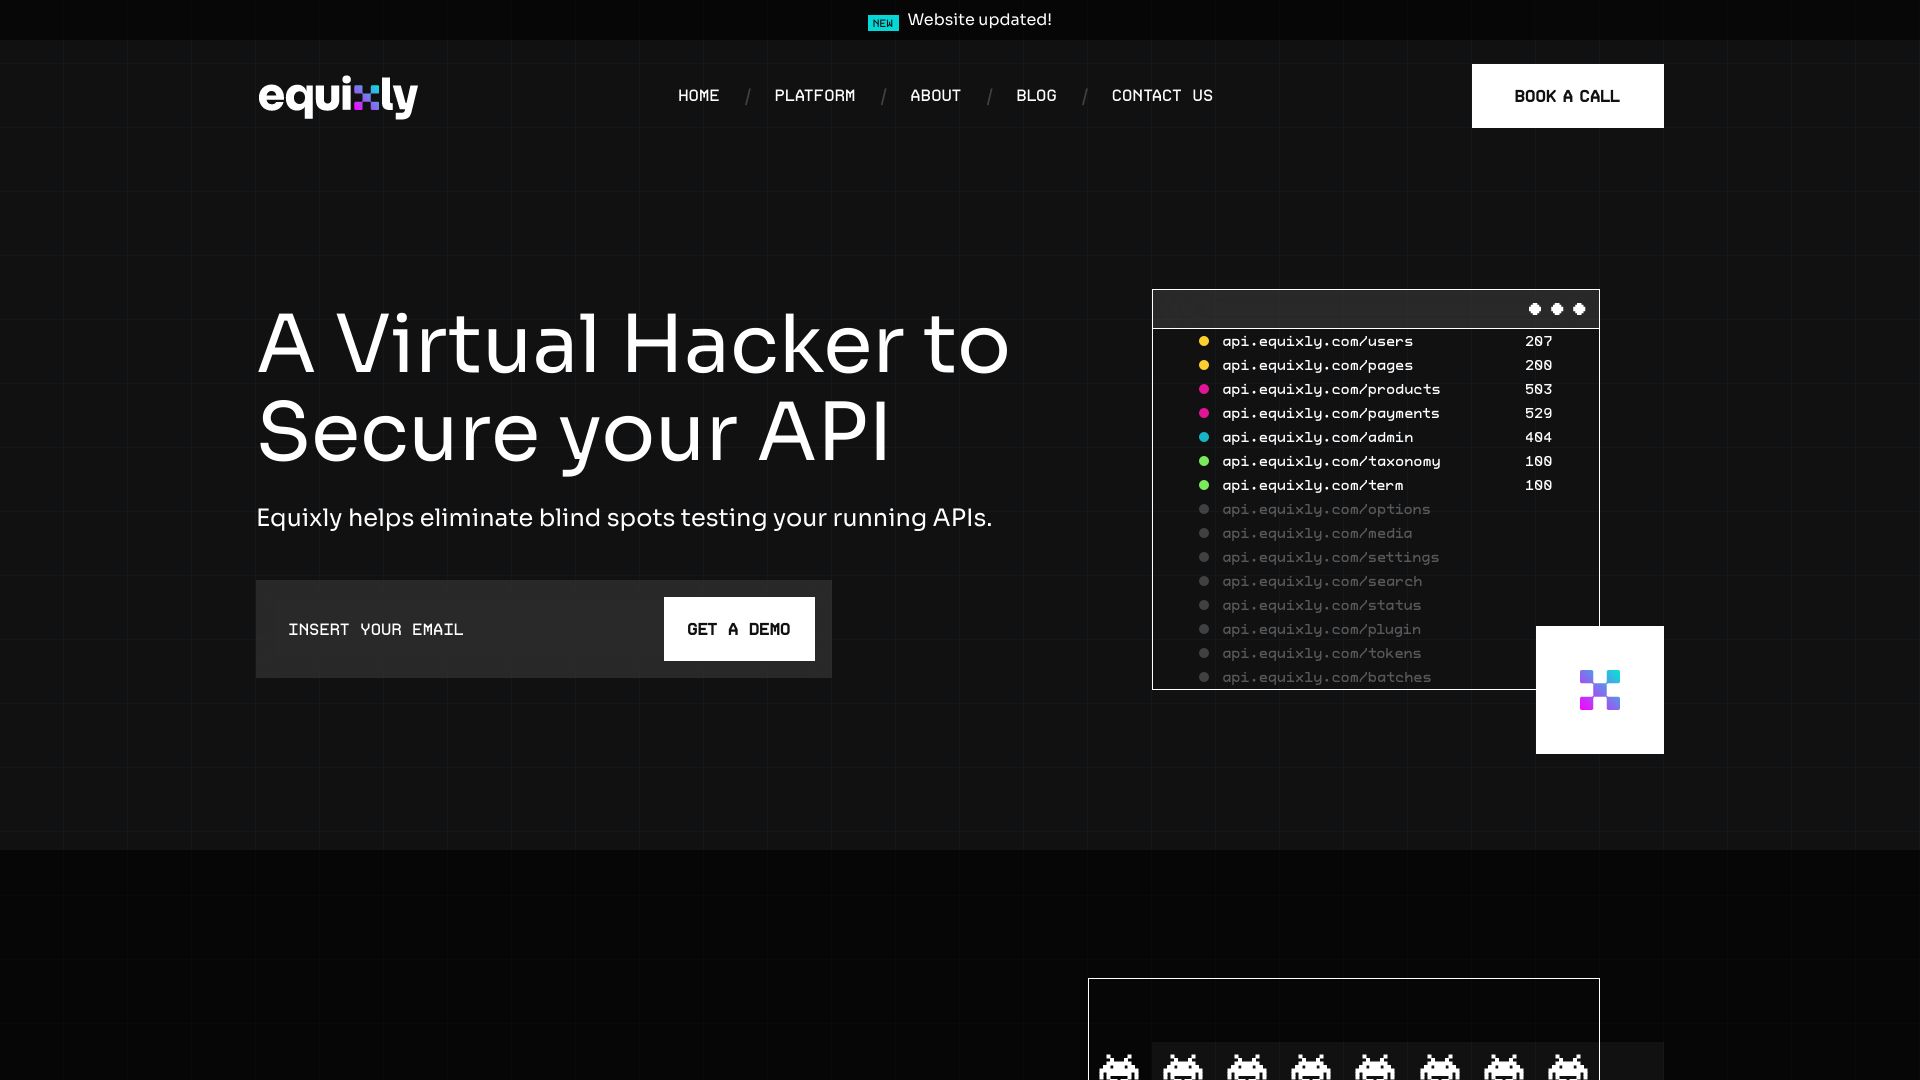Click the three dots in terminal window header

pos(1556,310)
